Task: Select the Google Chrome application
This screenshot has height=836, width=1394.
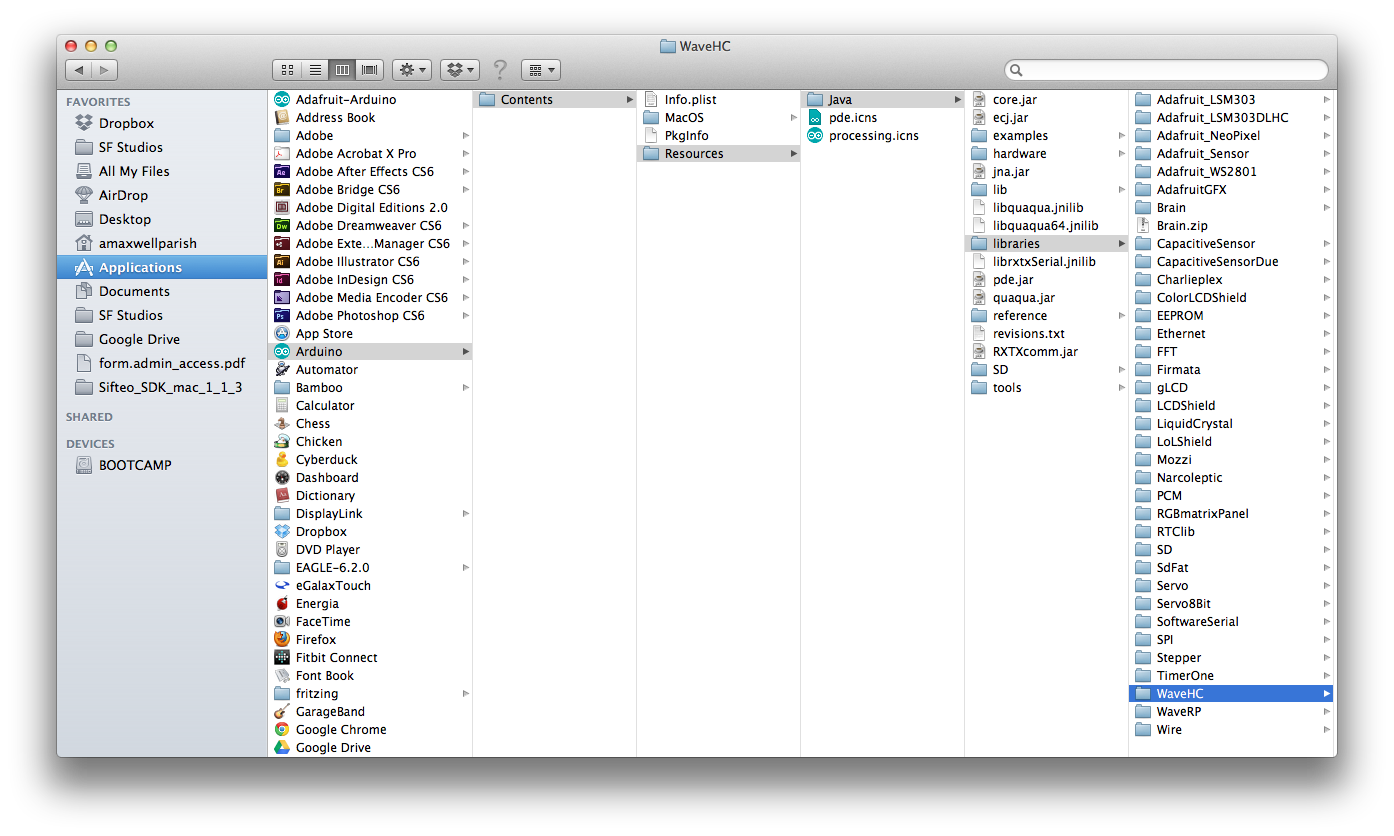Action: click(370, 729)
